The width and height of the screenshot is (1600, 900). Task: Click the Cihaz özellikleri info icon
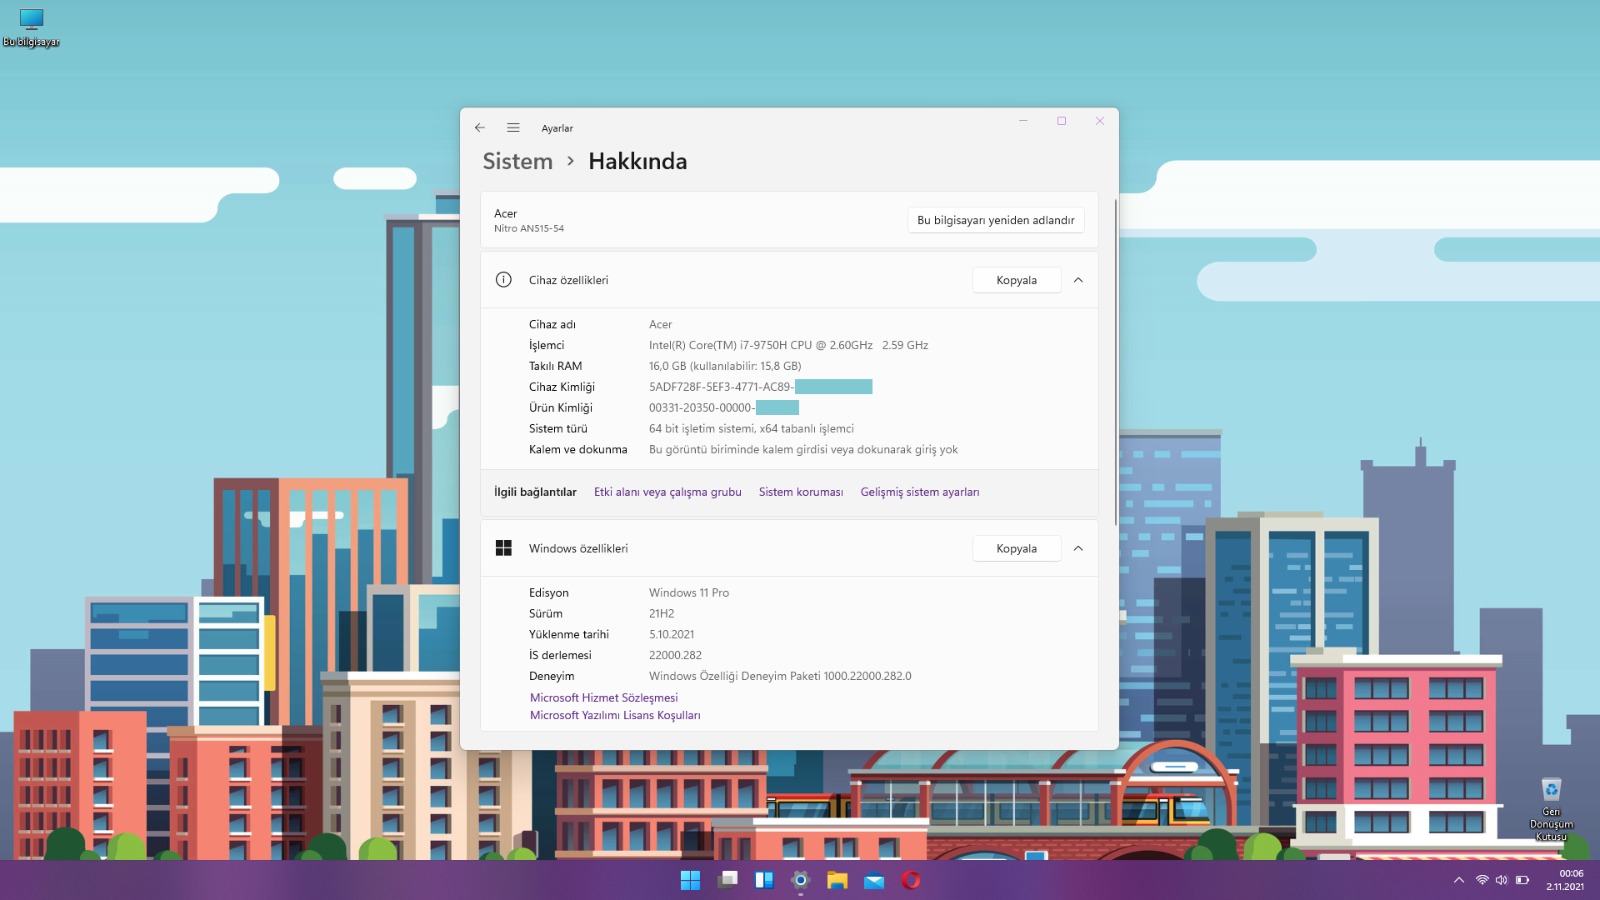504,280
